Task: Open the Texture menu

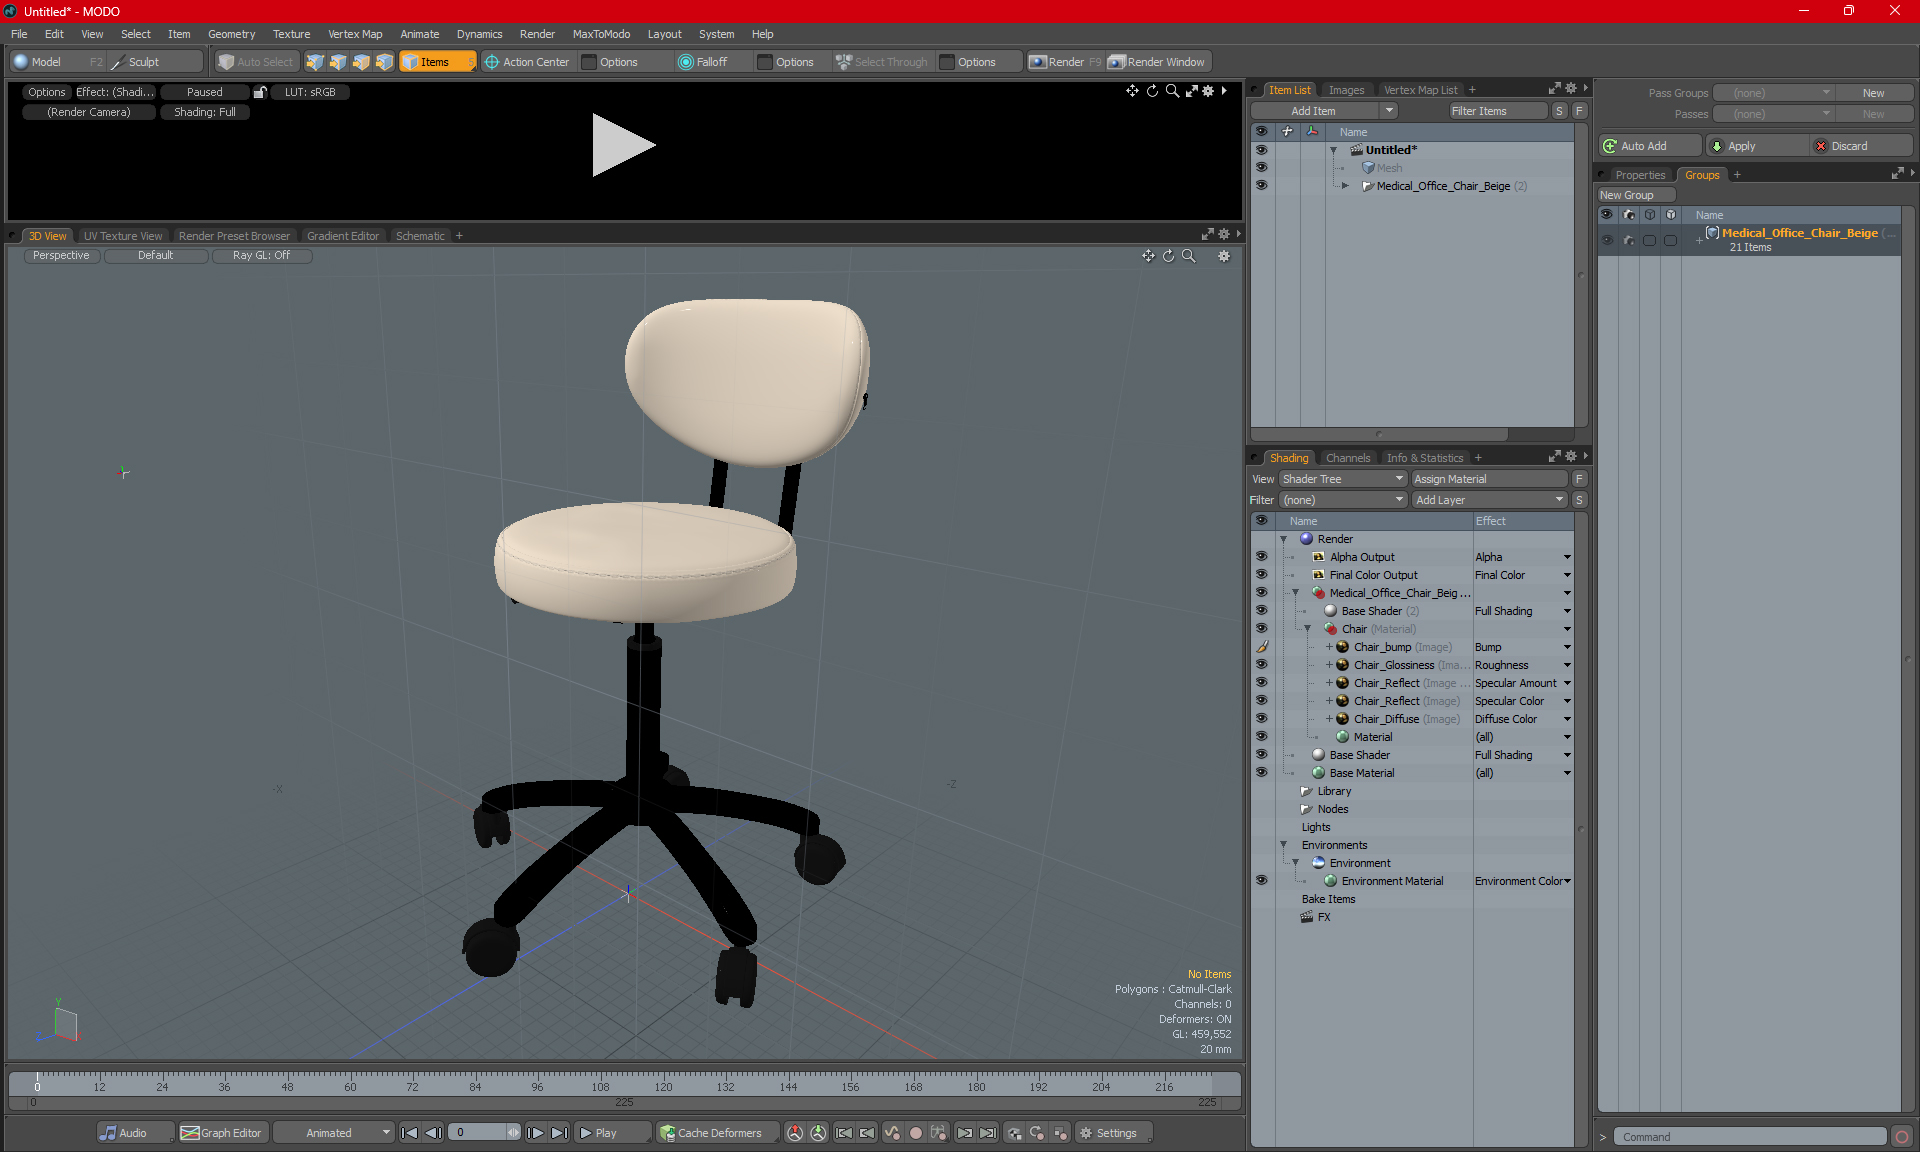Action: click(291, 34)
